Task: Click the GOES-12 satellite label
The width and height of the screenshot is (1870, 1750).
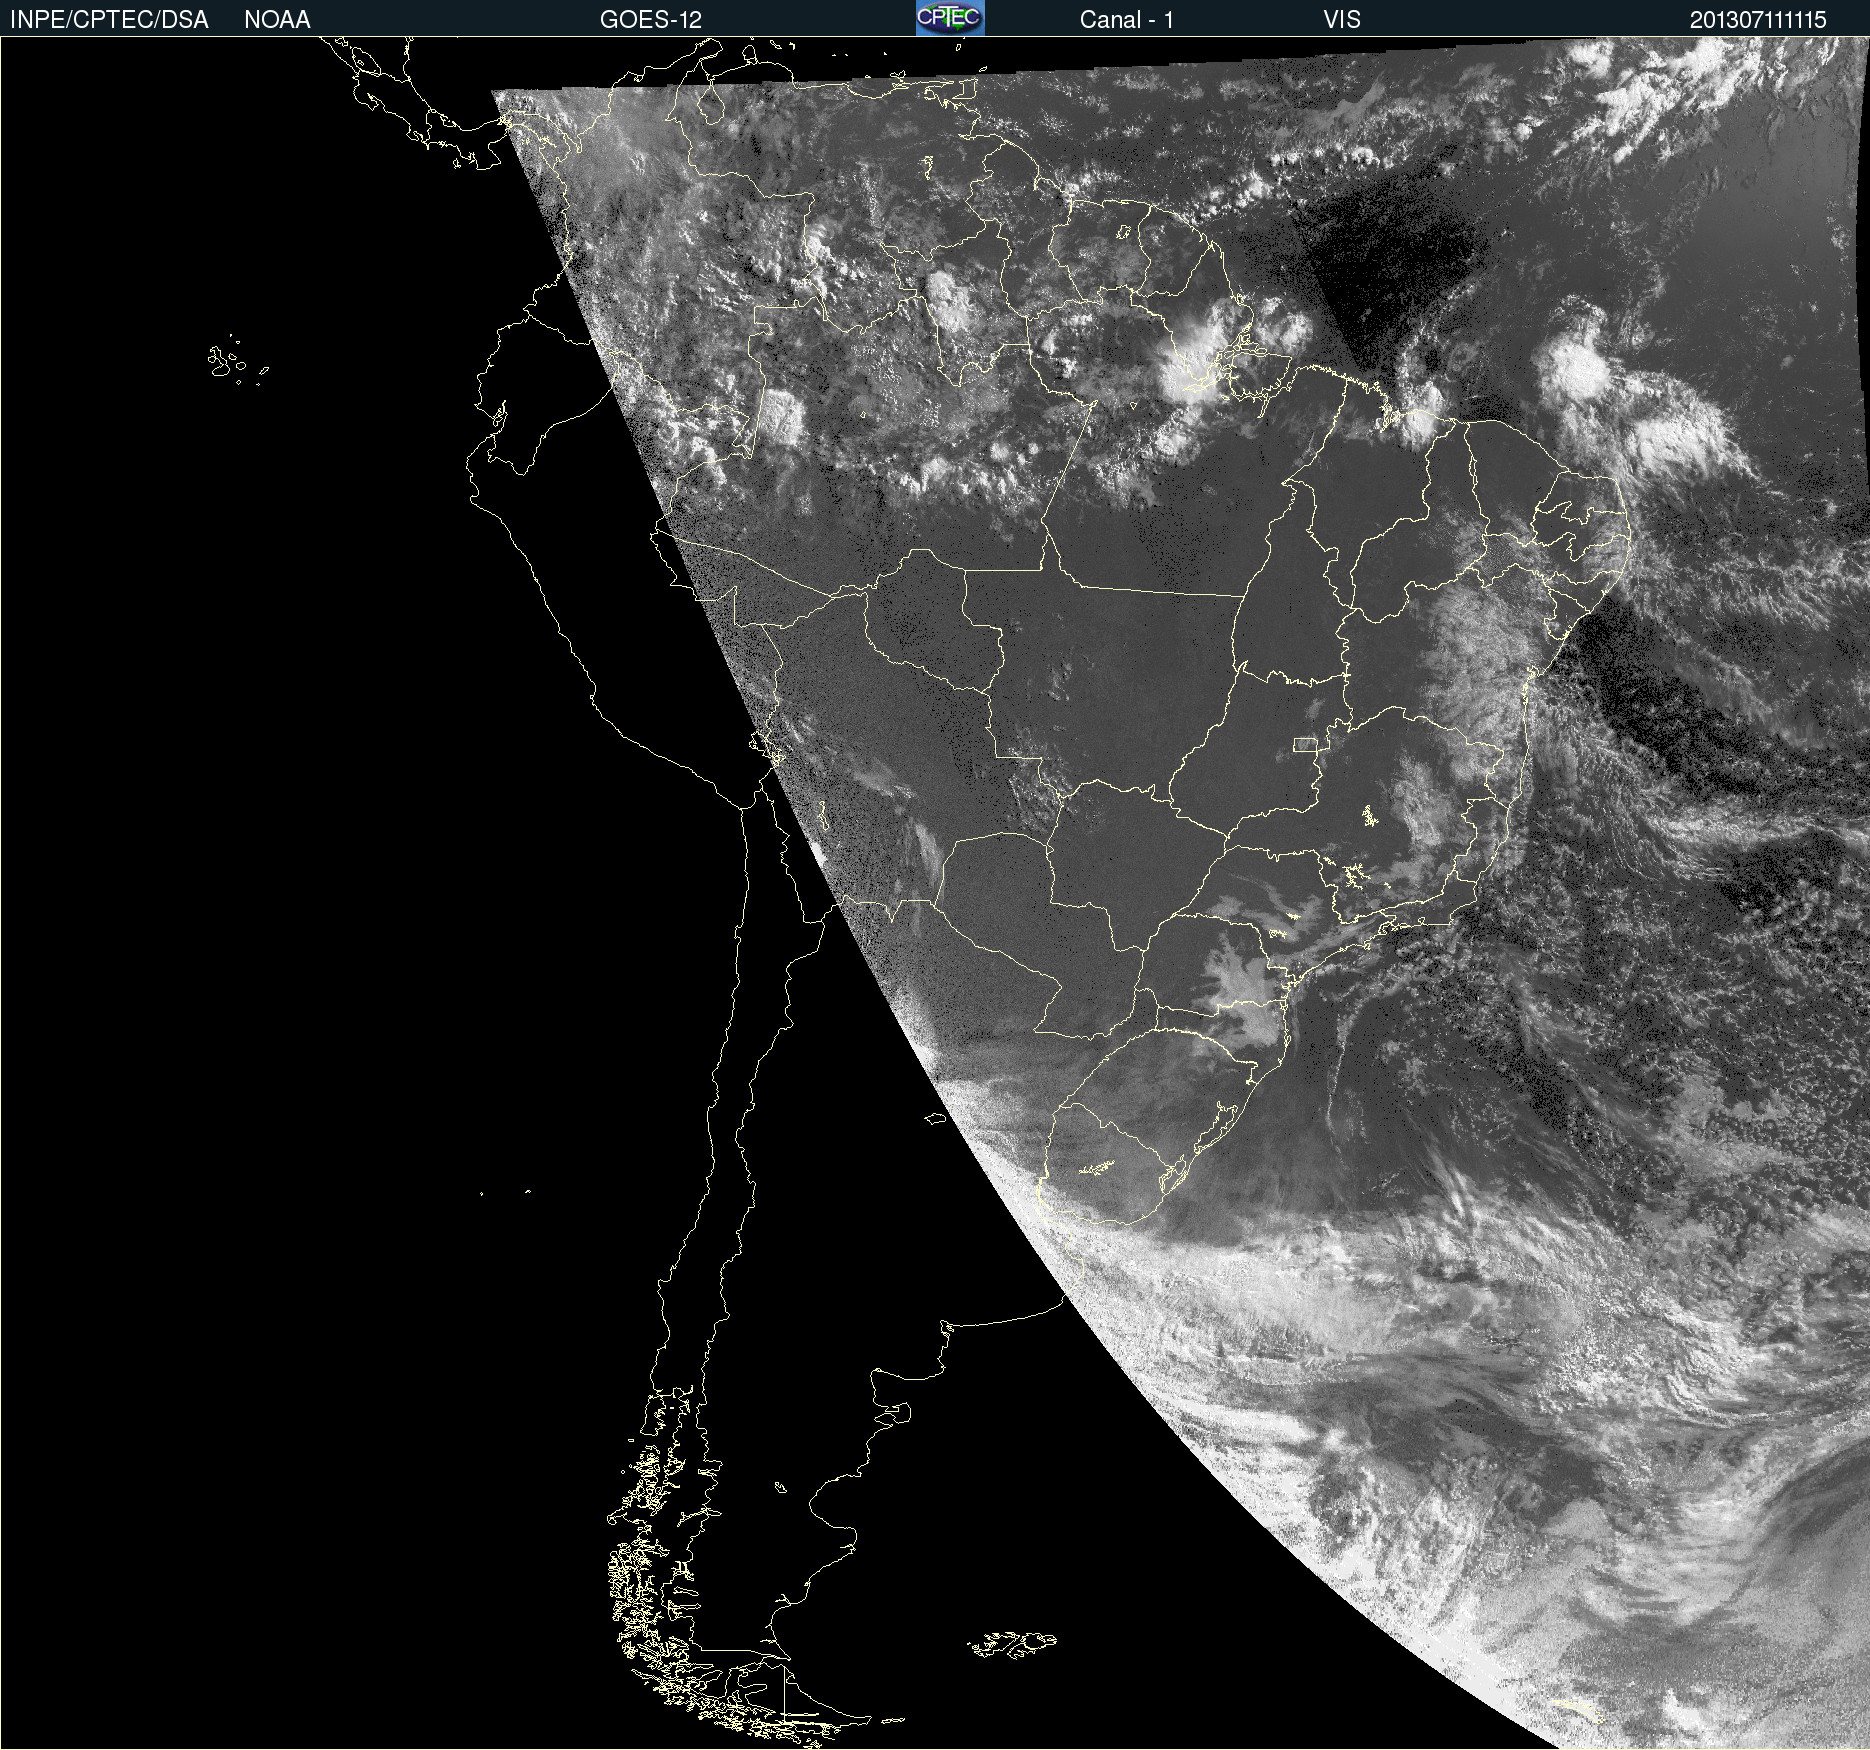Action: coord(651,20)
